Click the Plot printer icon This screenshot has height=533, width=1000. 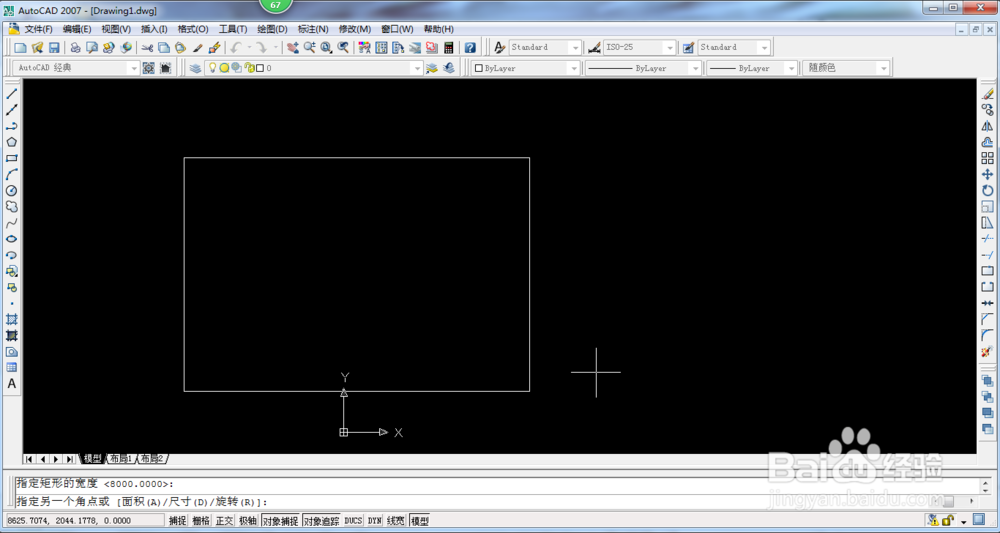point(75,47)
